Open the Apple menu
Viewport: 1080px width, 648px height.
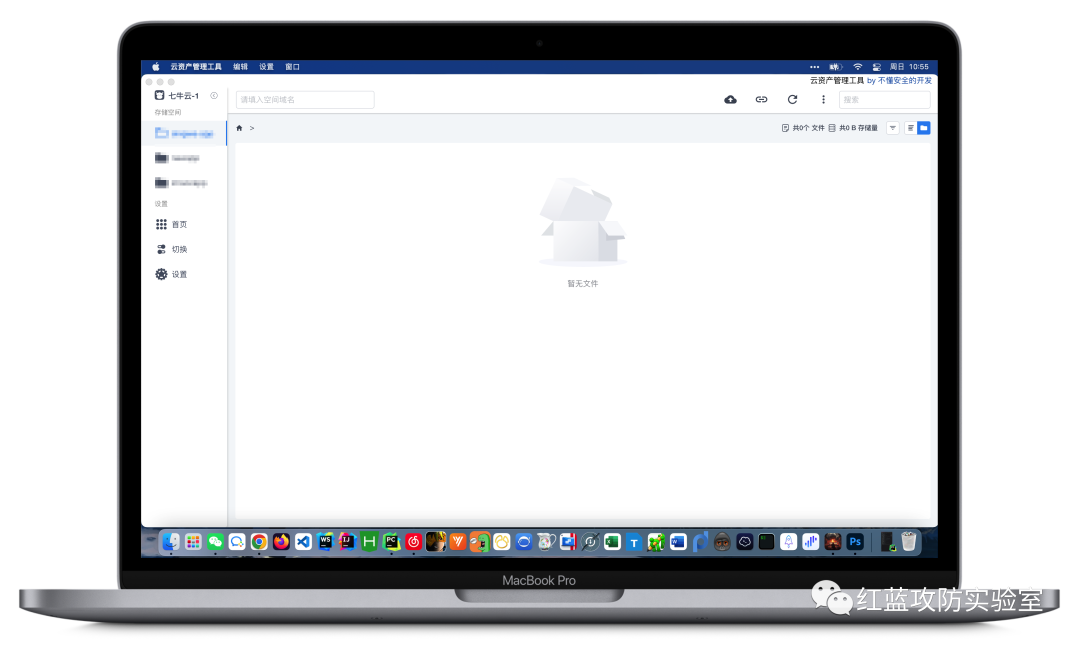pyautogui.click(x=156, y=67)
